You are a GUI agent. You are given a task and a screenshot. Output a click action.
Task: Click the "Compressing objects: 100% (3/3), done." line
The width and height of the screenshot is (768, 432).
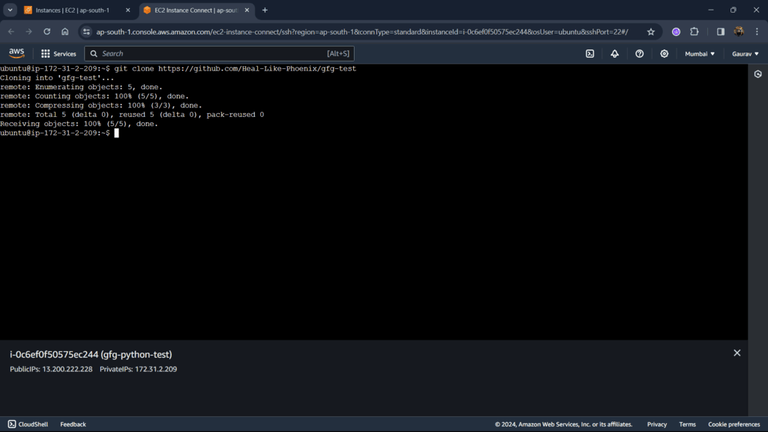tap(101, 105)
